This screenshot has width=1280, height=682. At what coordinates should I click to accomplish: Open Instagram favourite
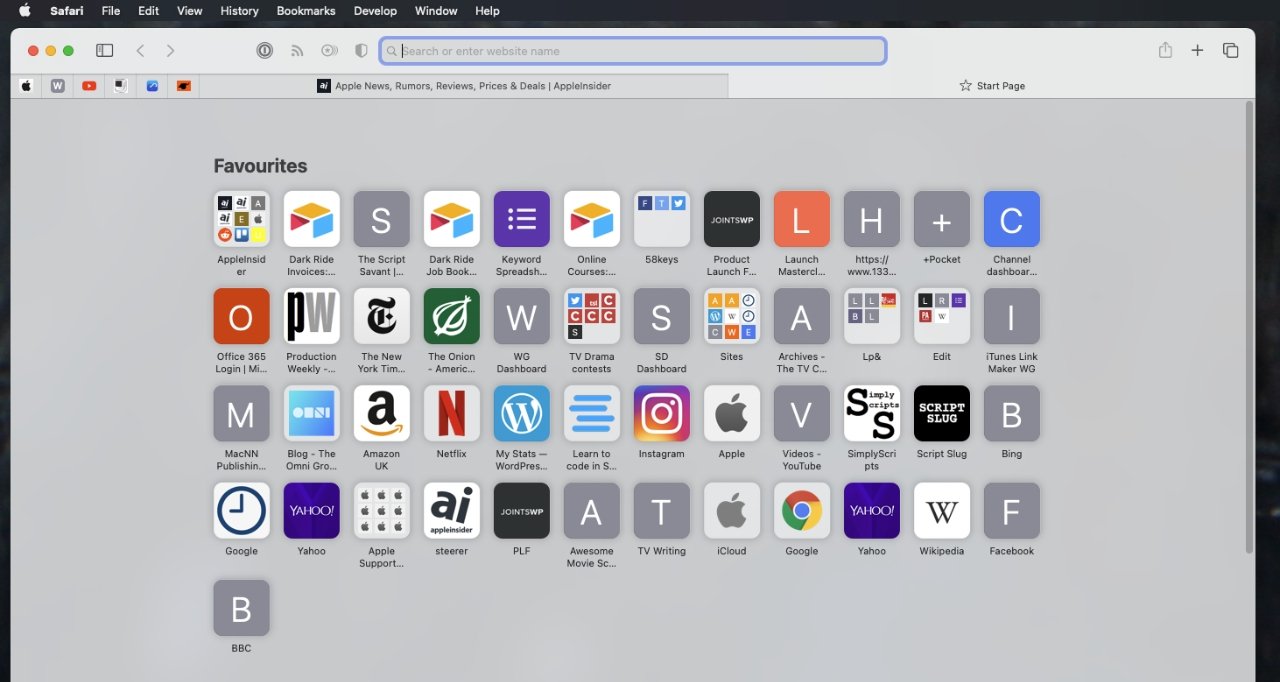(x=661, y=413)
